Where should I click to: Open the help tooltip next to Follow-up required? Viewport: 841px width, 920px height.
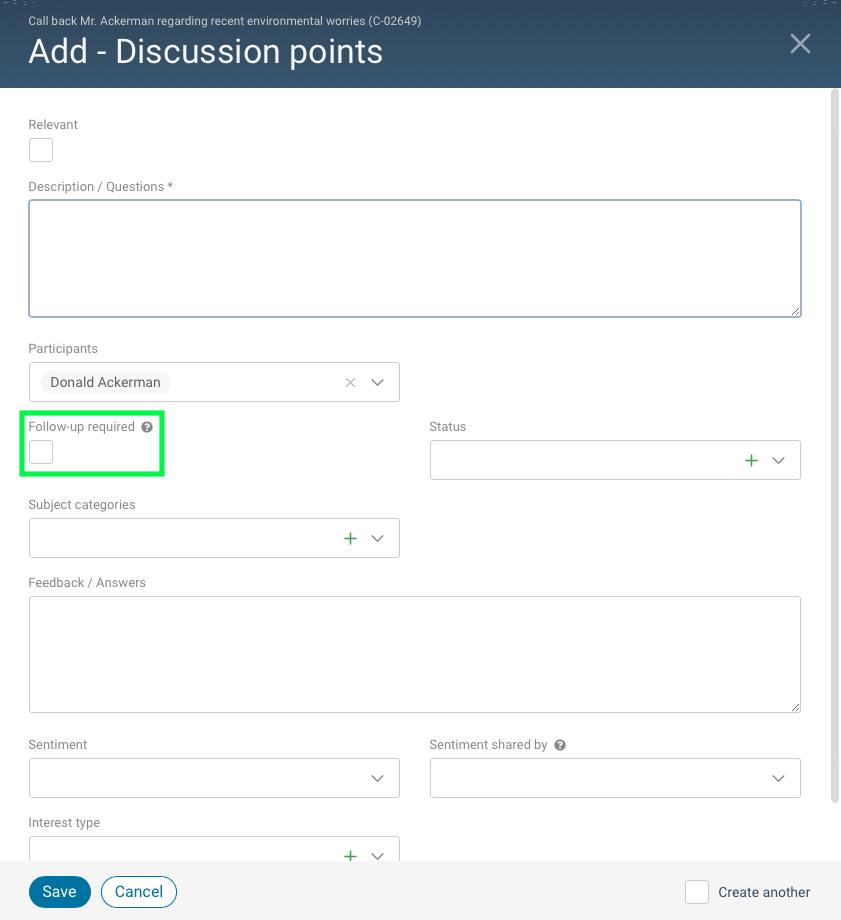point(147,426)
